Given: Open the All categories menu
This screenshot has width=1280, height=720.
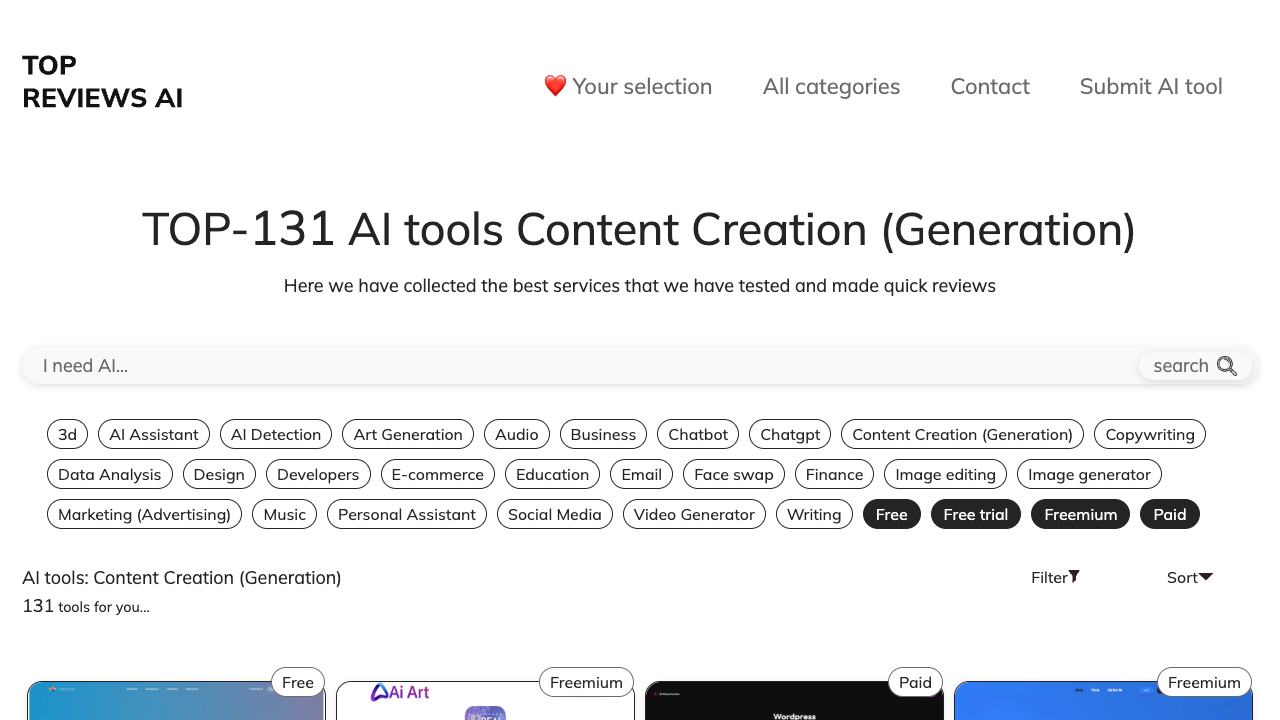Looking at the screenshot, I should click(x=831, y=86).
